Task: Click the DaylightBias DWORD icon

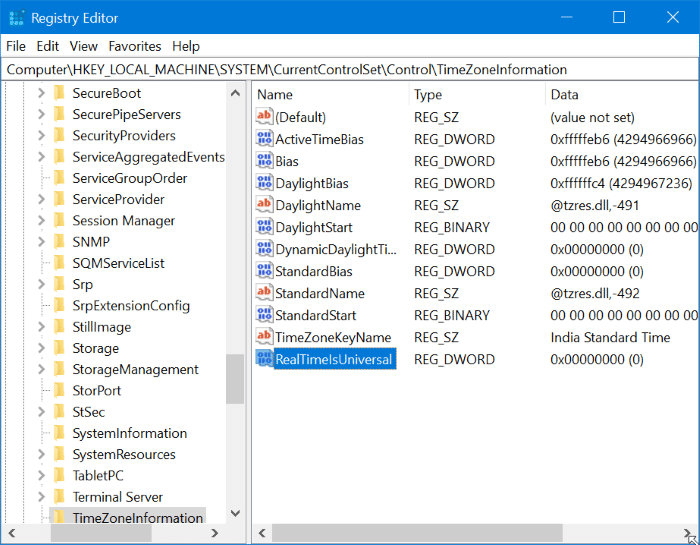Action: coord(264,183)
